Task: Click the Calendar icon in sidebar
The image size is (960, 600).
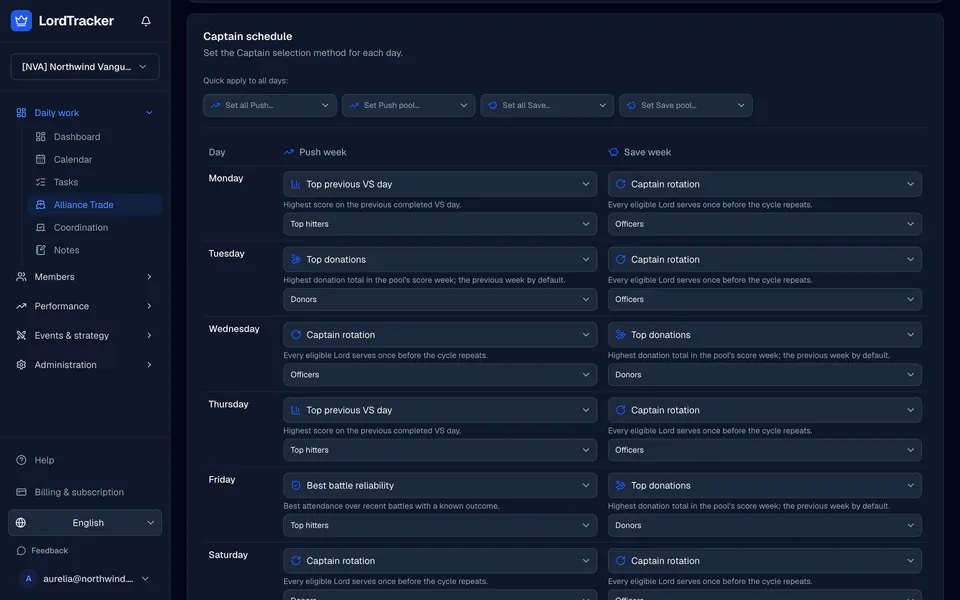Action: tap(40, 159)
